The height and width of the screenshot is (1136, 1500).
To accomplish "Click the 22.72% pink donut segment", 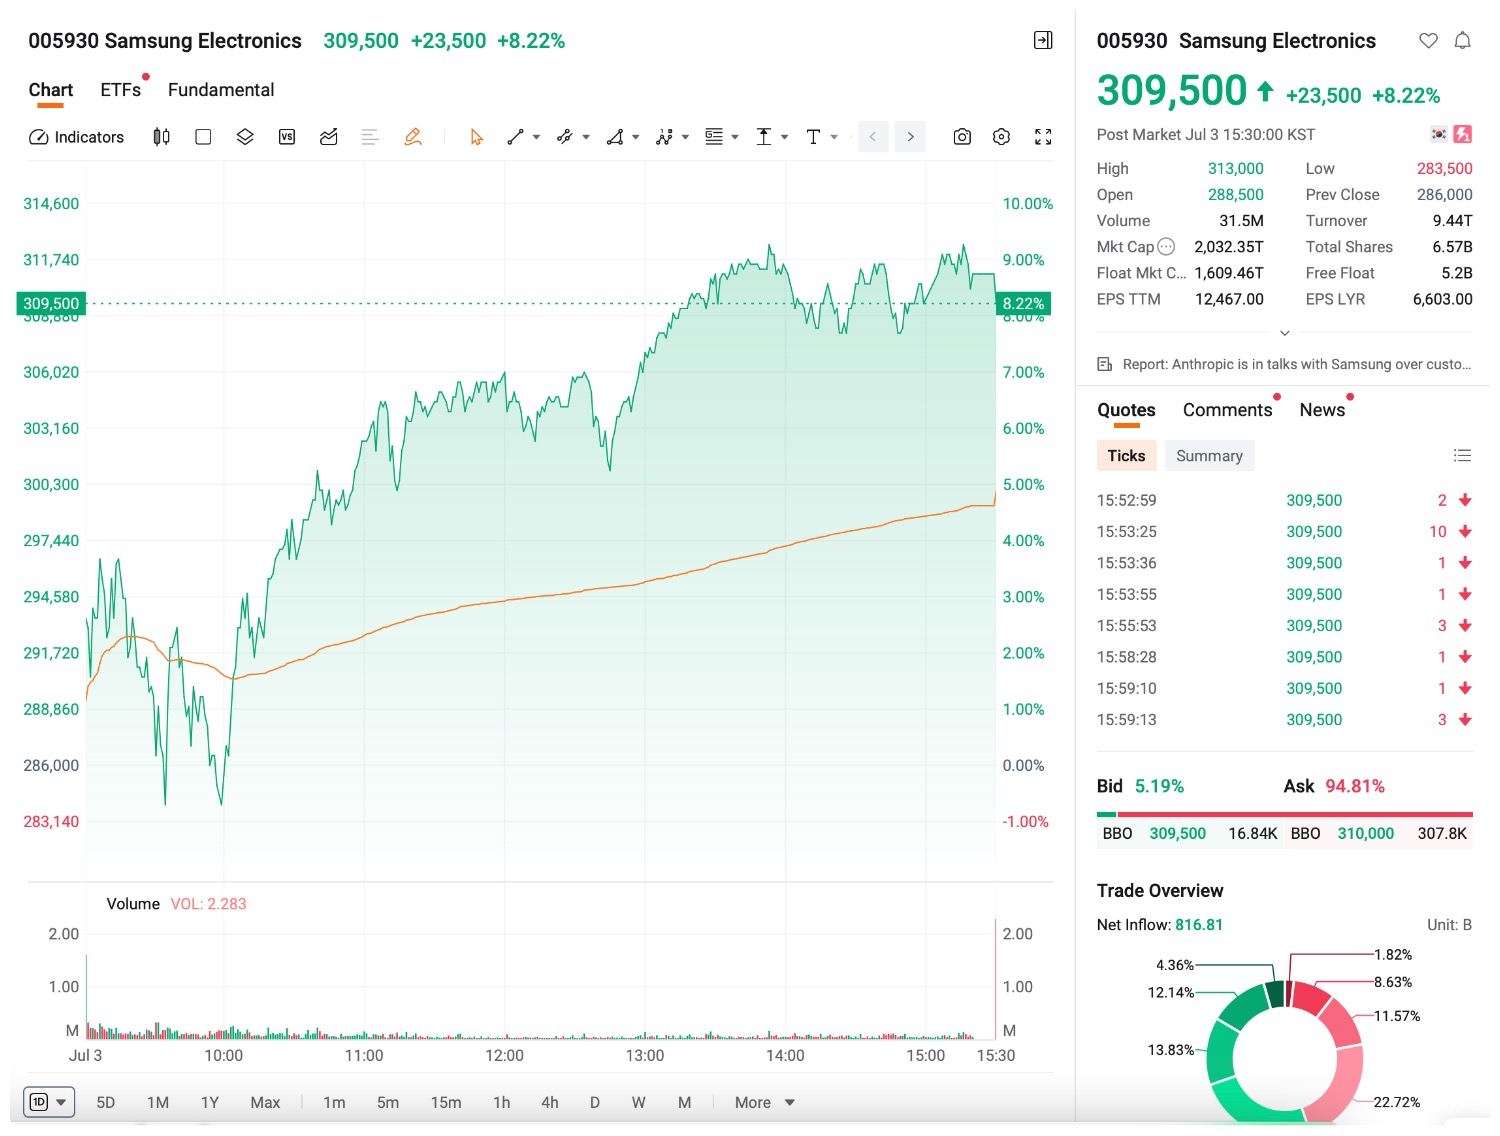I will click(x=1343, y=1085).
